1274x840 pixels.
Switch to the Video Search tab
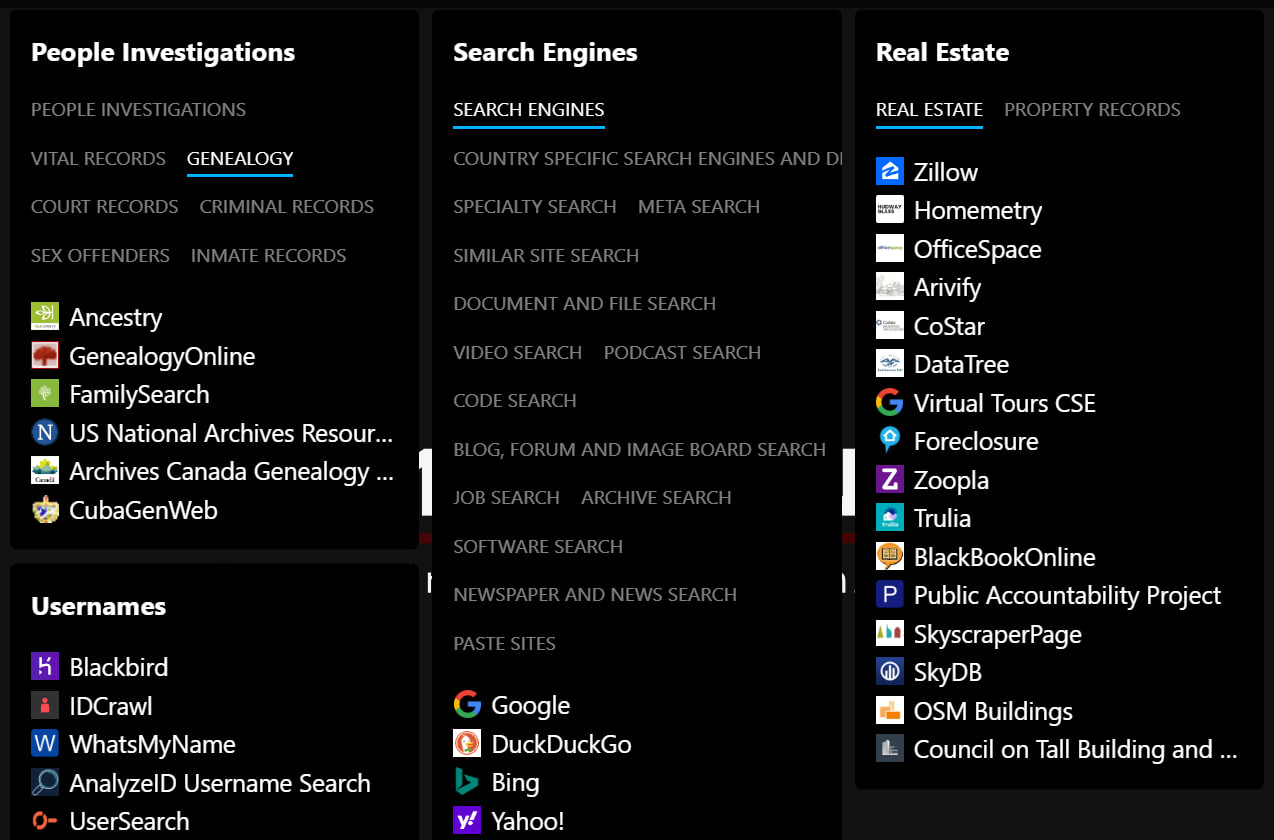pyautogui.click(x=518, y=352)
